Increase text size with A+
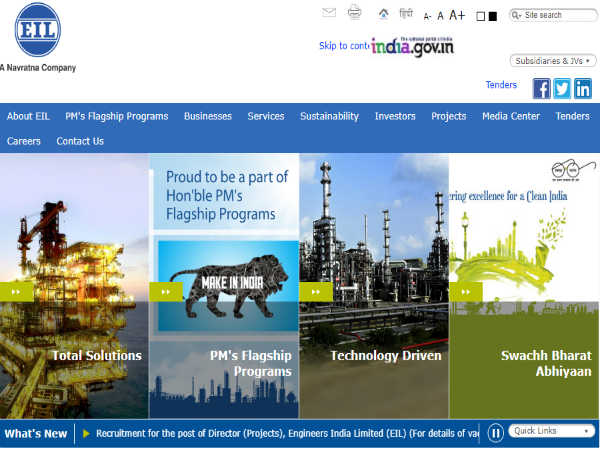 [457, 15]
